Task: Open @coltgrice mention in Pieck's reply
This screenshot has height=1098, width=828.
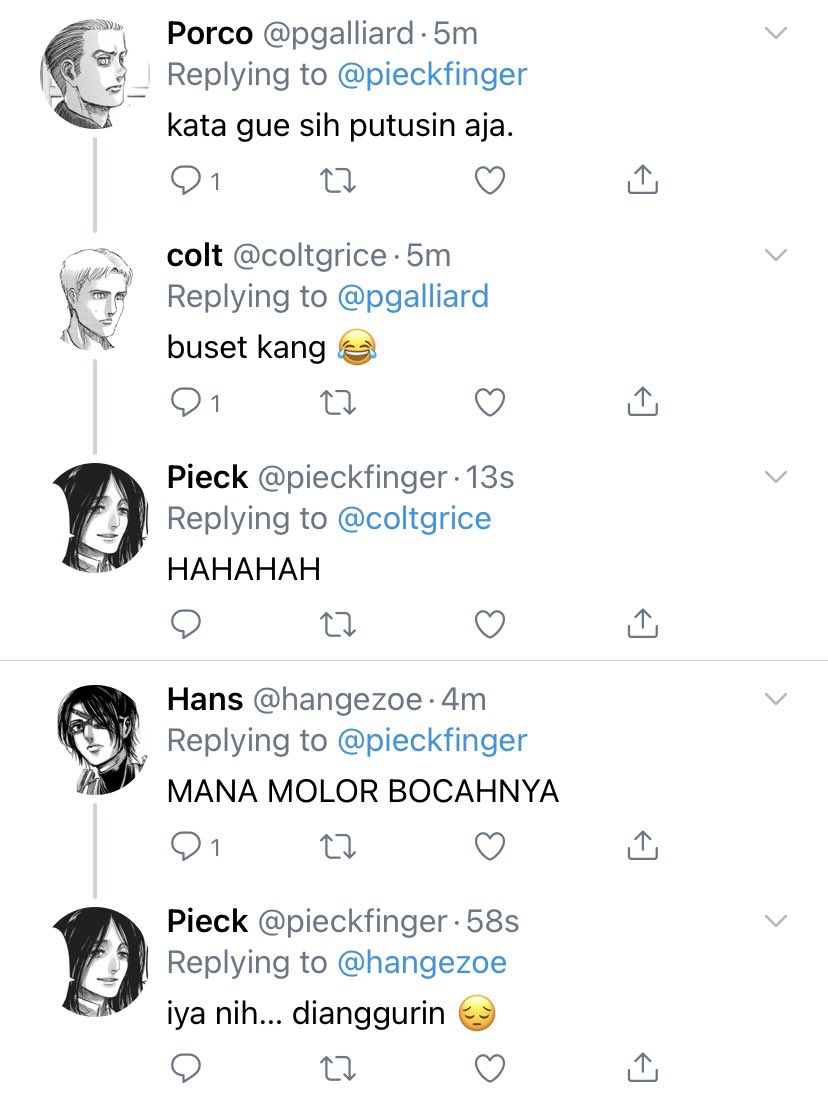Action: pos(414,519)
